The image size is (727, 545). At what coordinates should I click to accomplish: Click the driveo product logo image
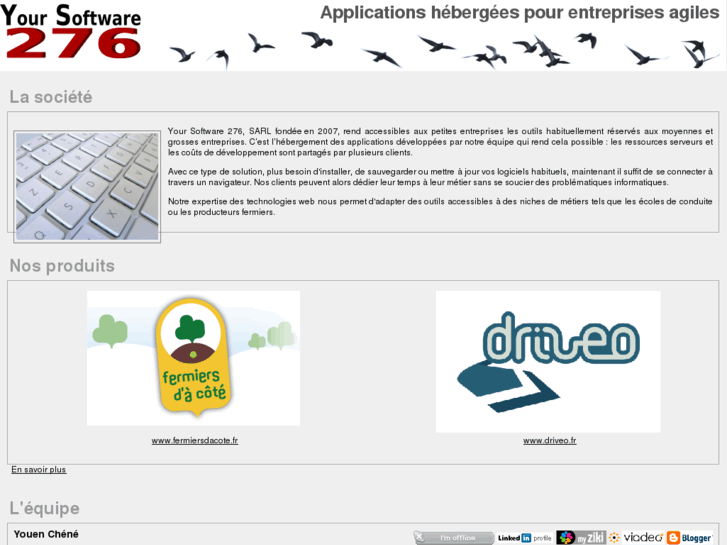tap(548, 362)
